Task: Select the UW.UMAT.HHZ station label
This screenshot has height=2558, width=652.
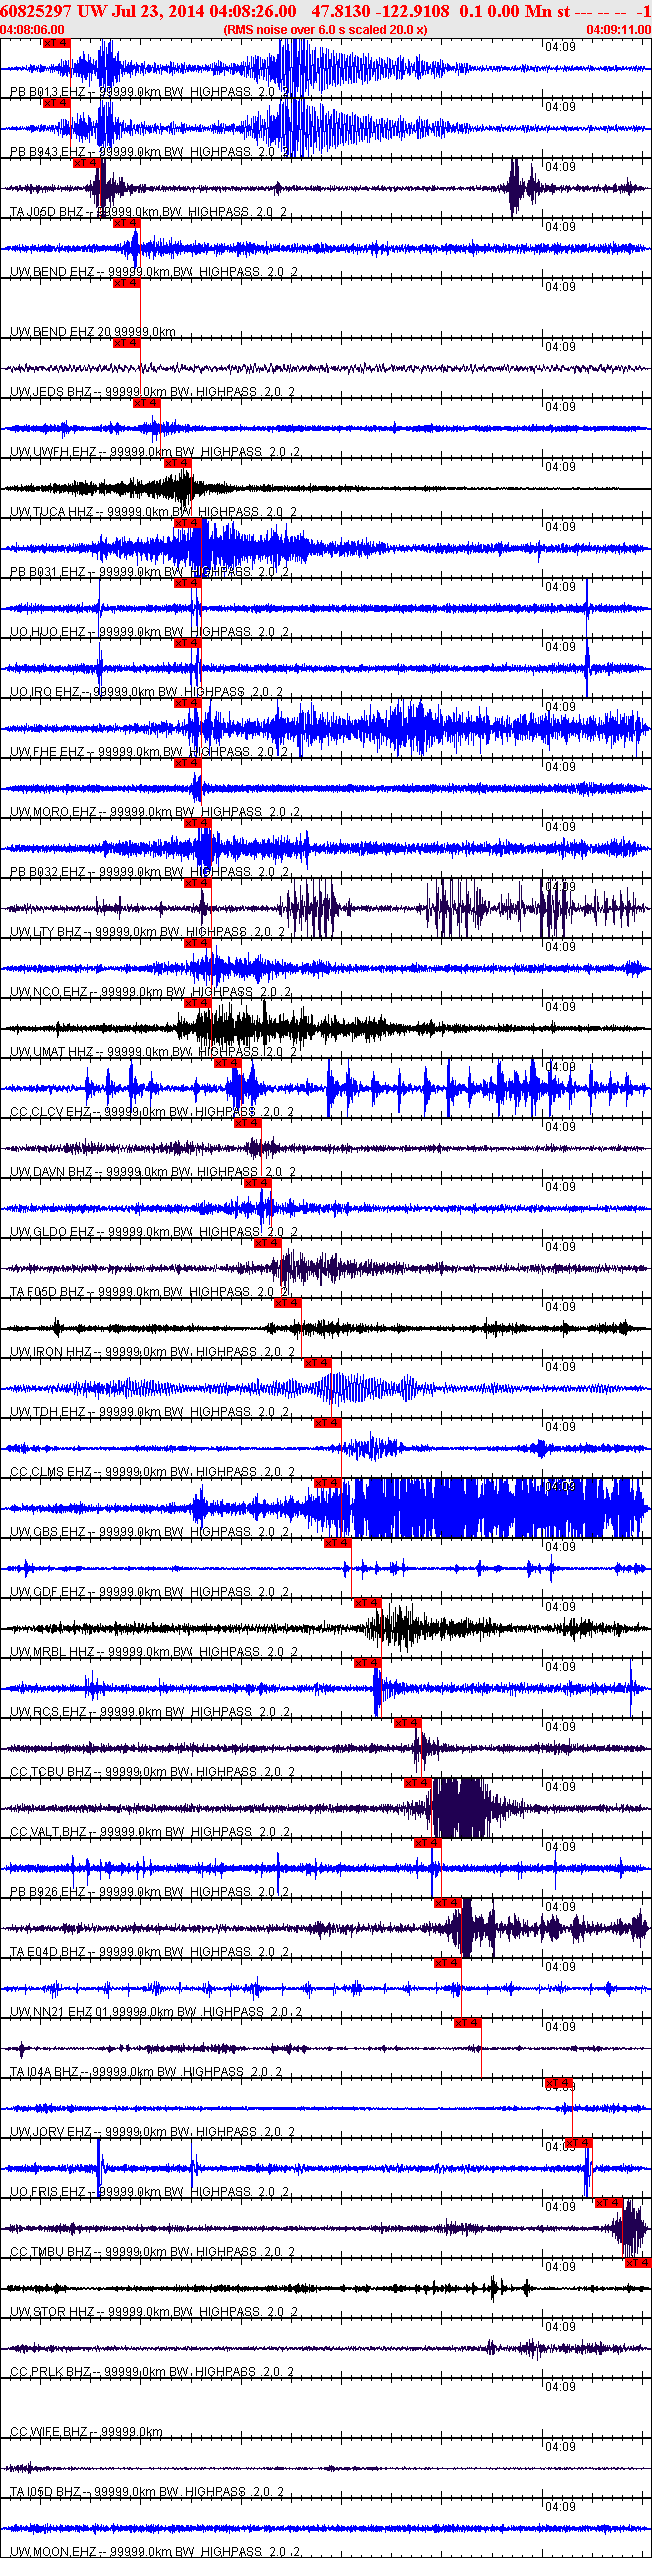Action: tap(154, 1052)
